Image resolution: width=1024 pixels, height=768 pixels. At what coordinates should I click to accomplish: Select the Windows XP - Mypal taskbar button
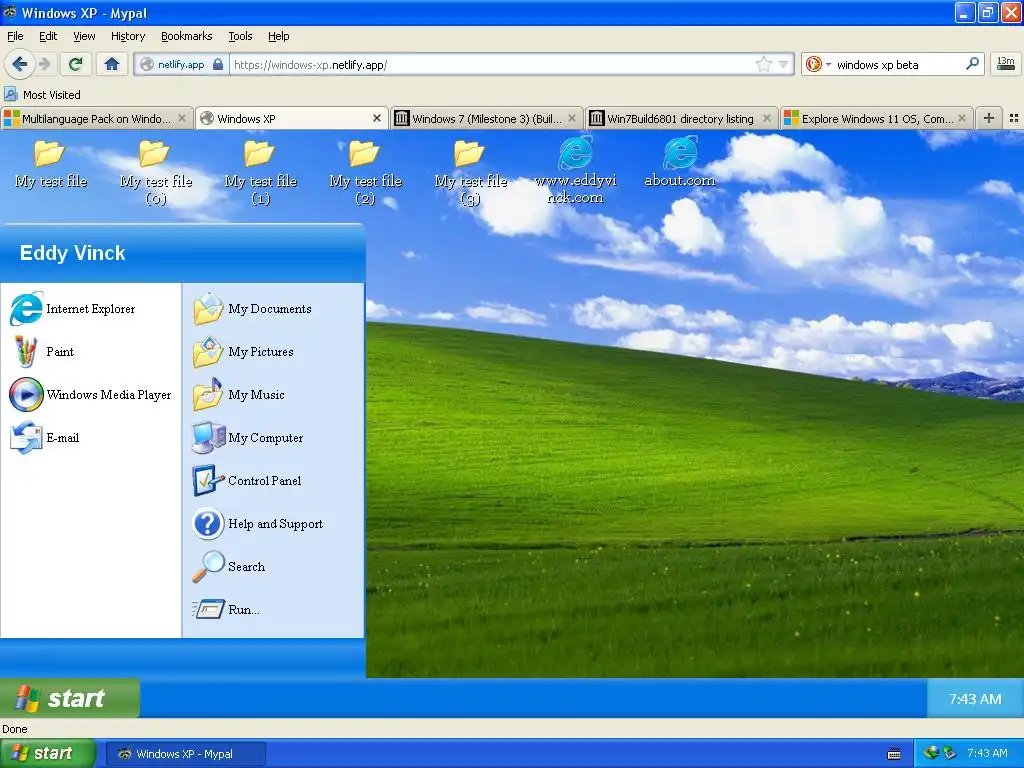(185, 754)
